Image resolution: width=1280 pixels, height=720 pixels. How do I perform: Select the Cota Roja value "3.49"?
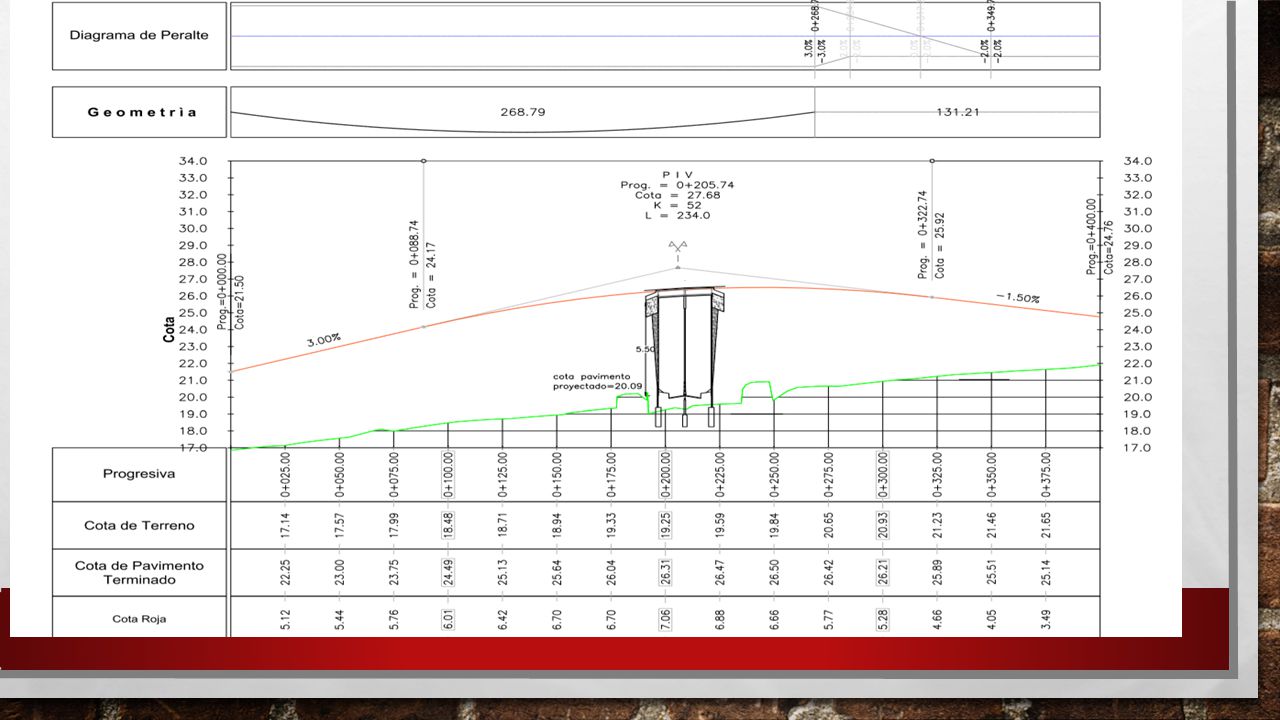(x=1045, y=619)
